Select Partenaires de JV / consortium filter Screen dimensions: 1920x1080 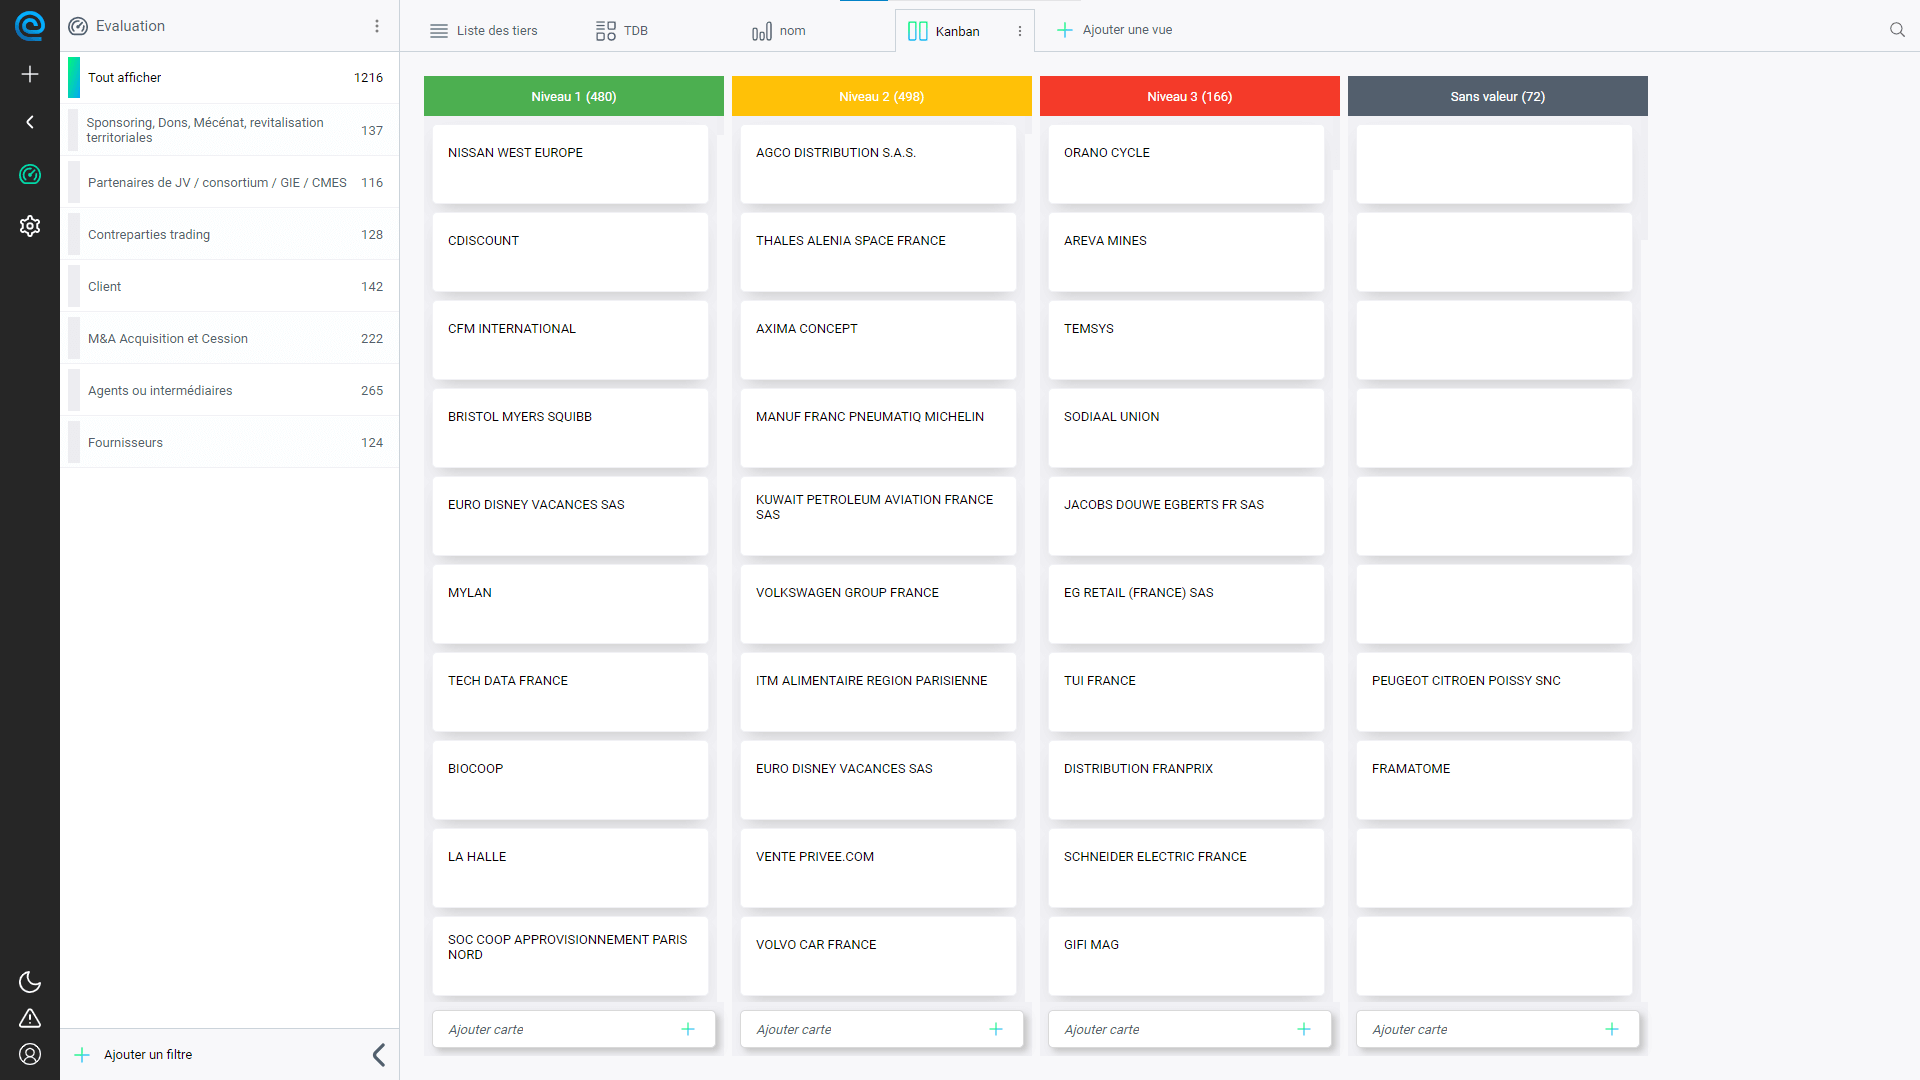pos(232,182)
